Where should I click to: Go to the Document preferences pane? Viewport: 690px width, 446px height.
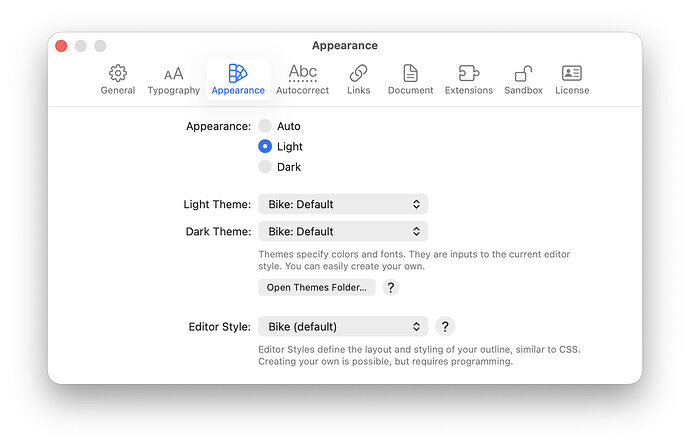(410, 80)
